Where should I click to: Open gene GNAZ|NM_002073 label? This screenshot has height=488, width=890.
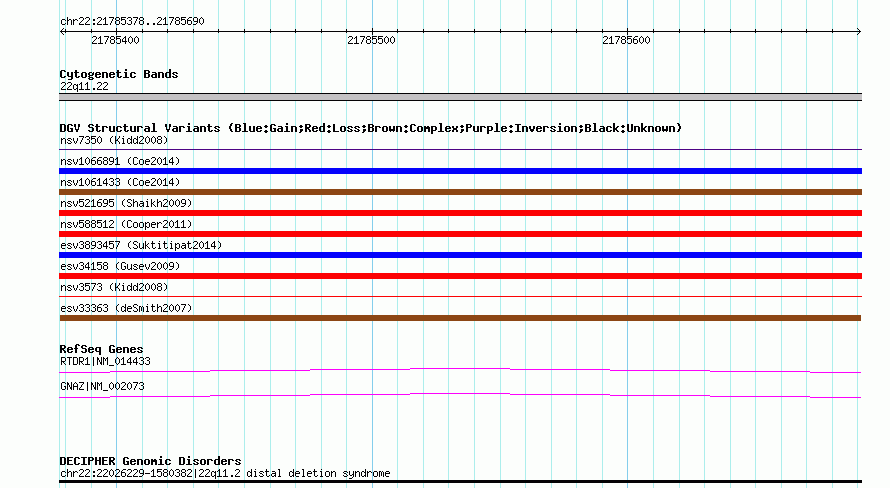point(102,386)
